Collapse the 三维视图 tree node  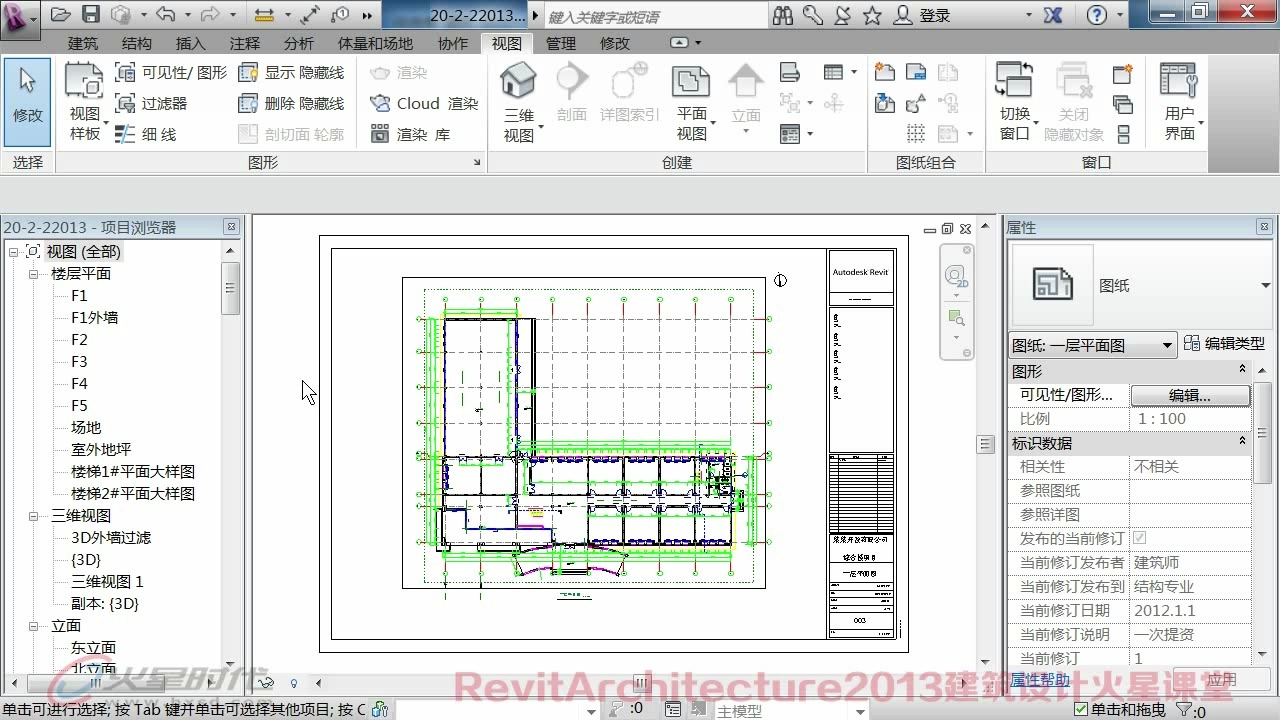click(33, 516)
